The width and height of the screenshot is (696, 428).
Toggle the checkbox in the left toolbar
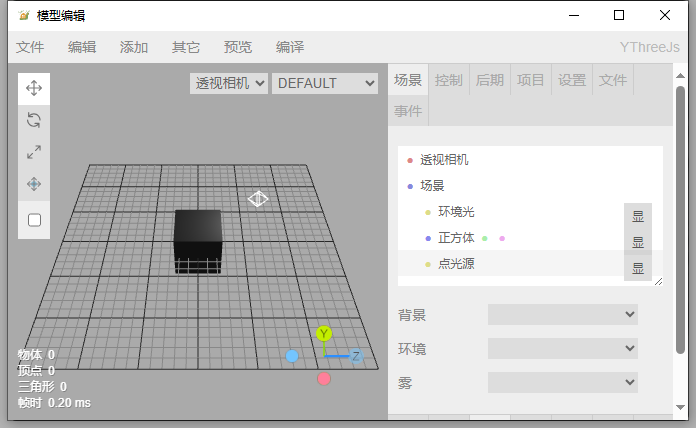34,220
